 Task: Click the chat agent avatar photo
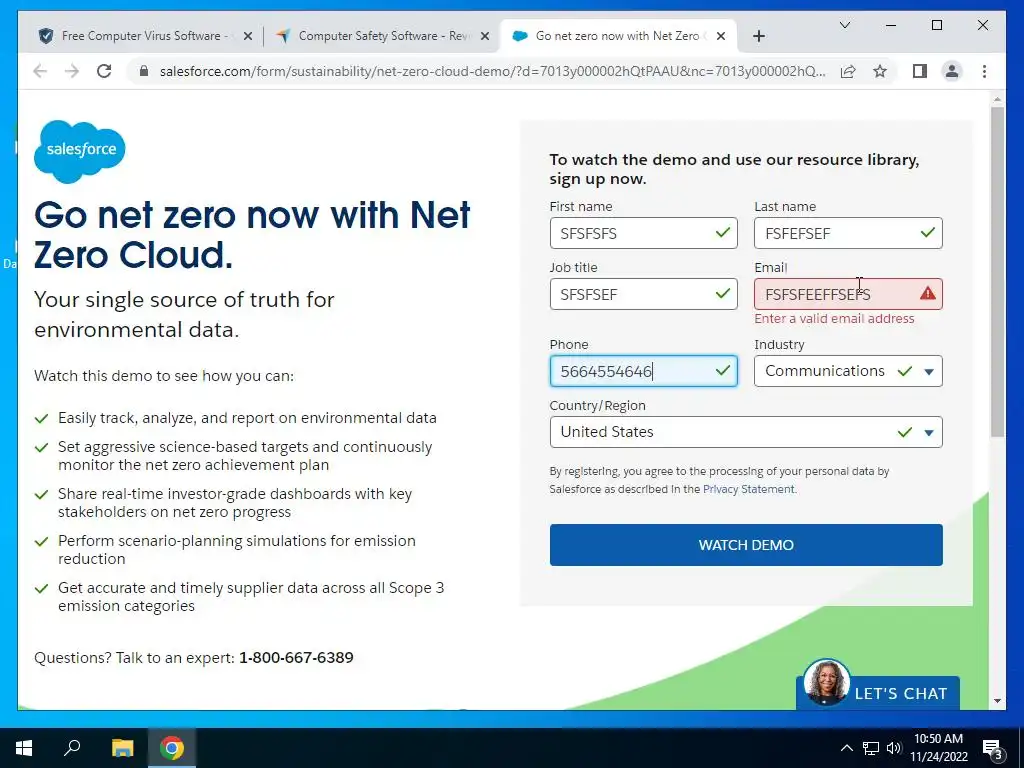826,682
